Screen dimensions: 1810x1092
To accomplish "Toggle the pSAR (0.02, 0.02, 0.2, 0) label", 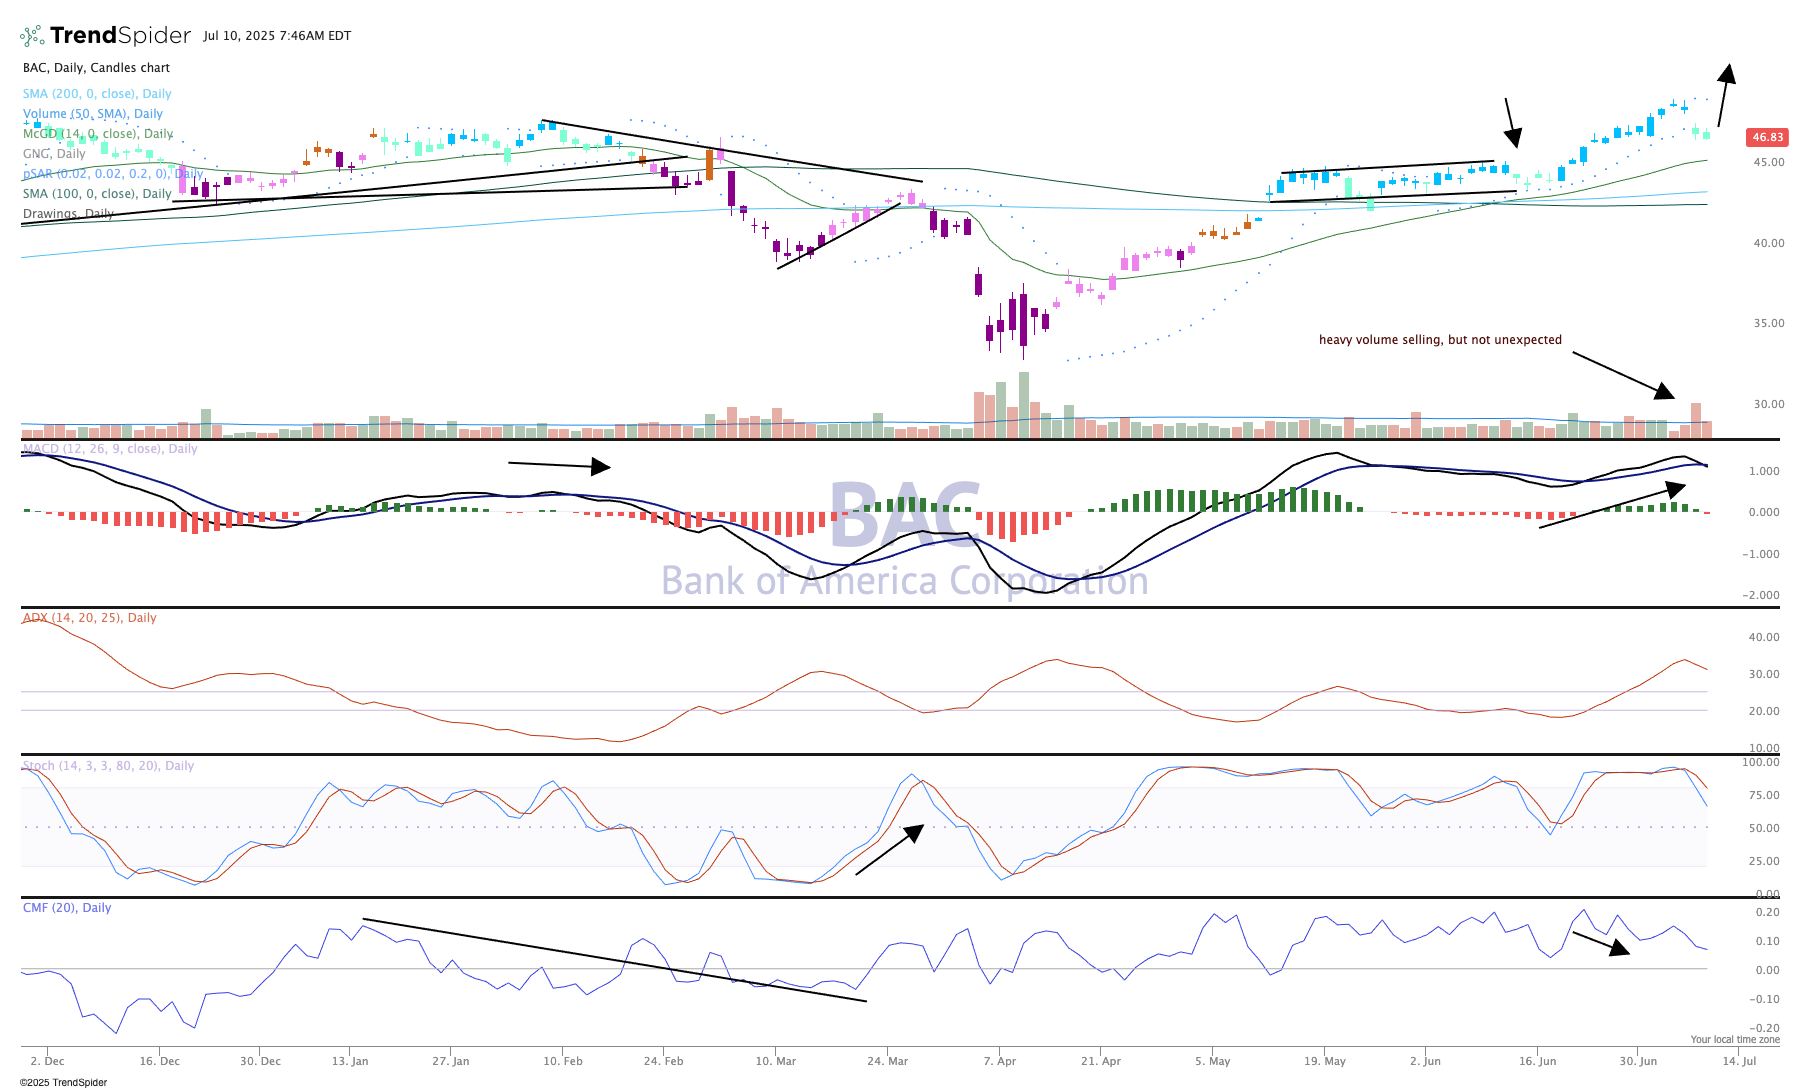I will pyautogui.click(x=112, y=174).
